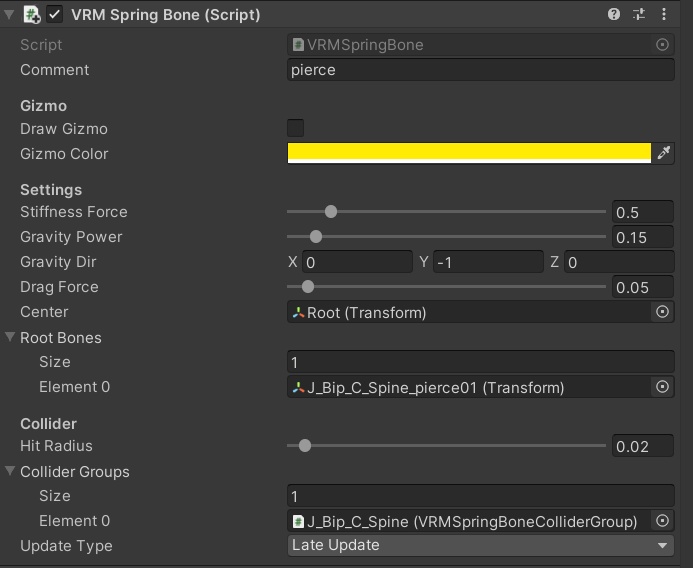693x568 pixels.
Task: Click the Hit Radius slider handle
Action: tap(305, 446)
